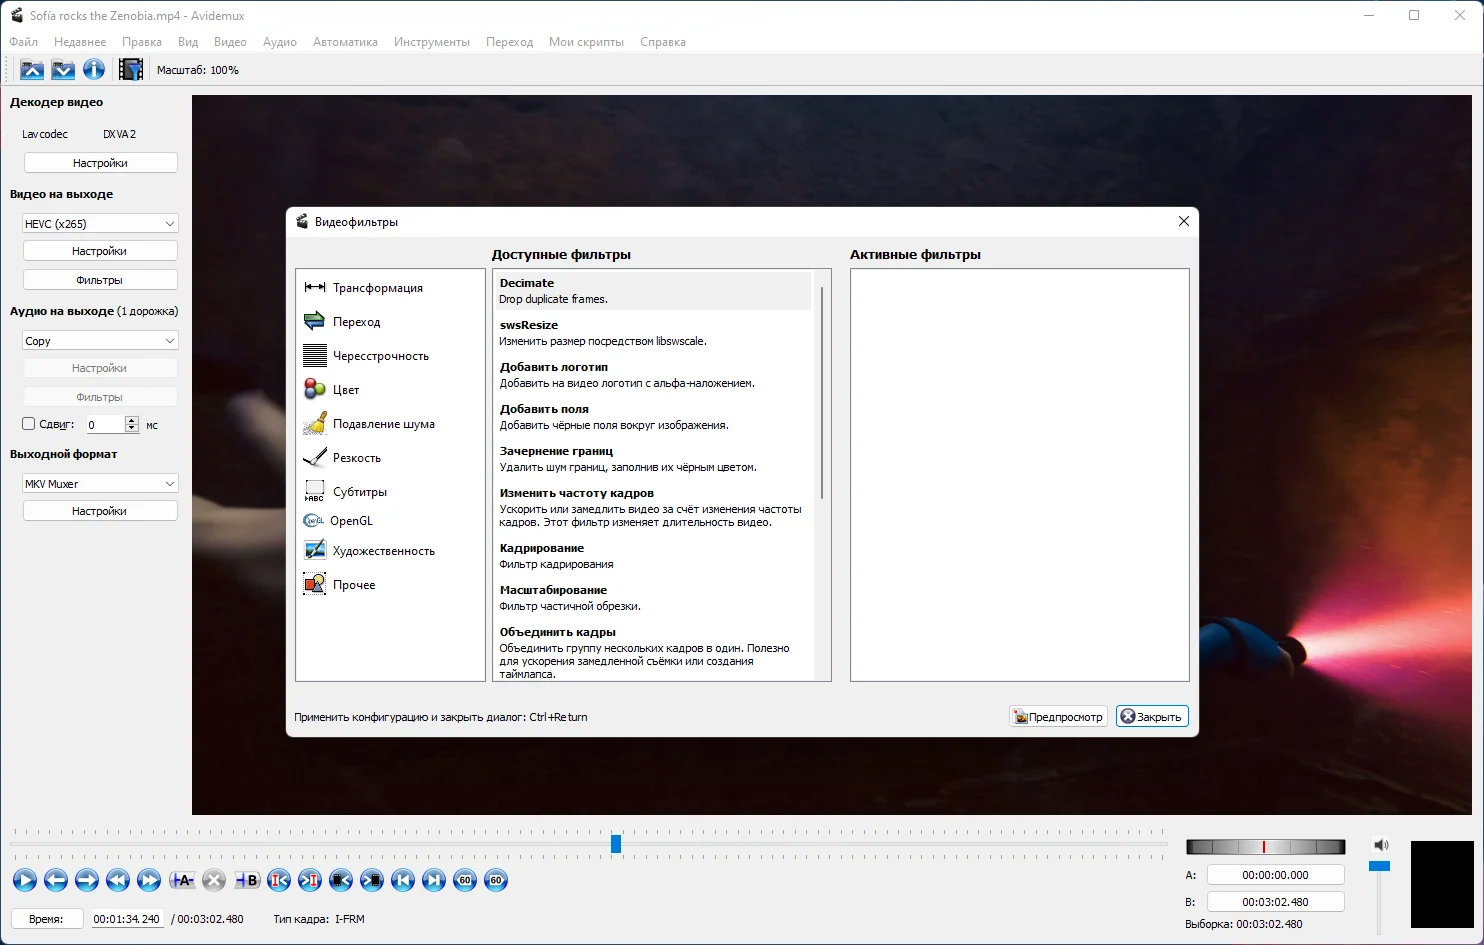Viewport: 1484px width, 945px height.
Task: Click the Закрыть button in filters dialog
Action: 1152,717
